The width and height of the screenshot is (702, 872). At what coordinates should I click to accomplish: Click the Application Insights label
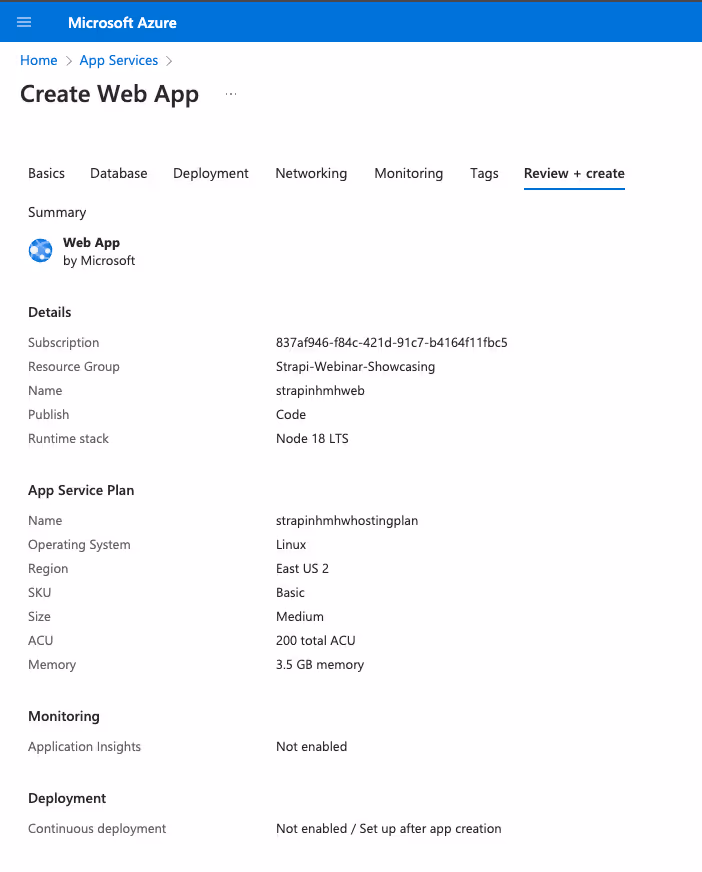click(x=85, y=746)
